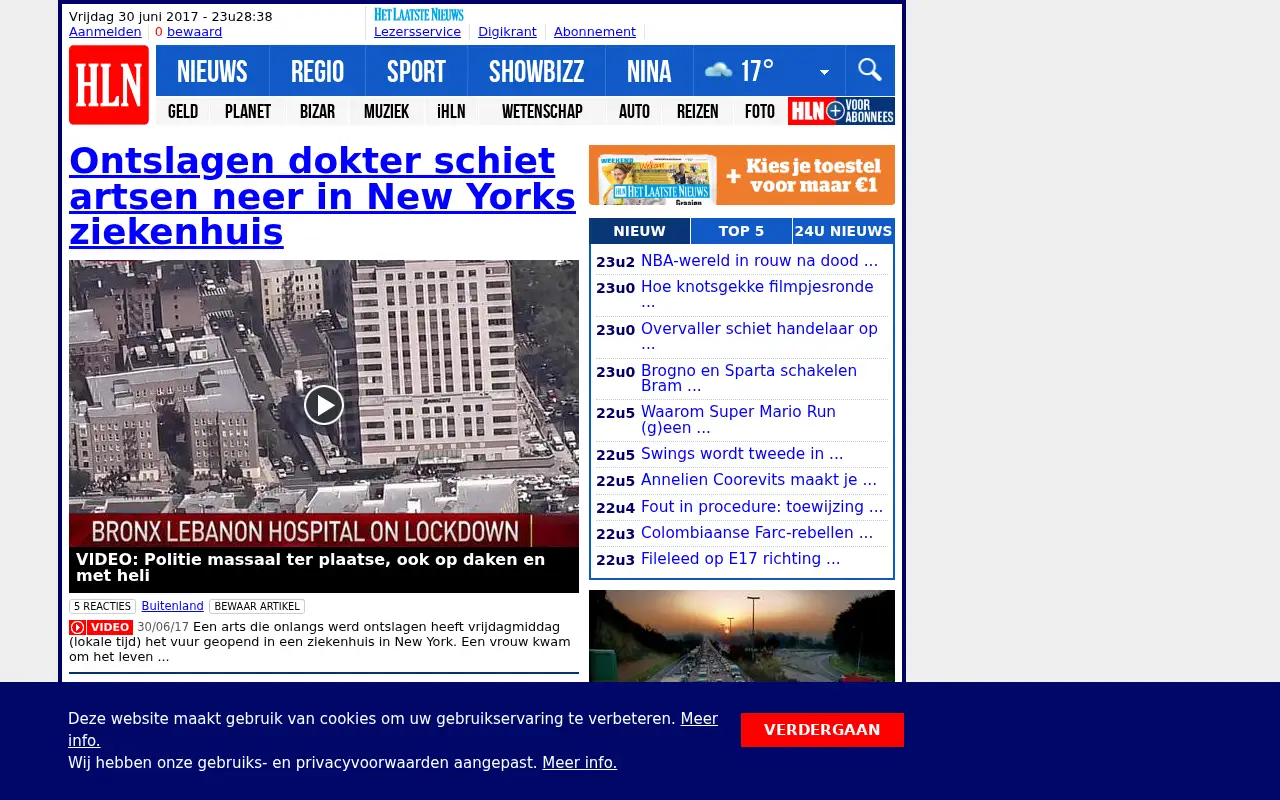The image size is (1280, 800).
Task: Click BEWAAR ARTIKEL button
Action: (257, 606)
